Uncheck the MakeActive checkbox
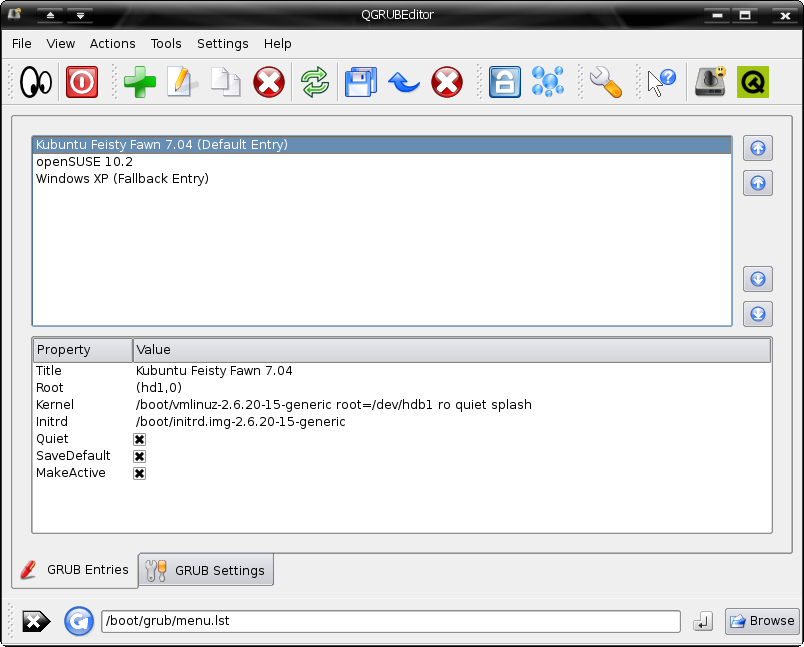Viewport: 804px width, 647px height. click(x=140, y=473)
